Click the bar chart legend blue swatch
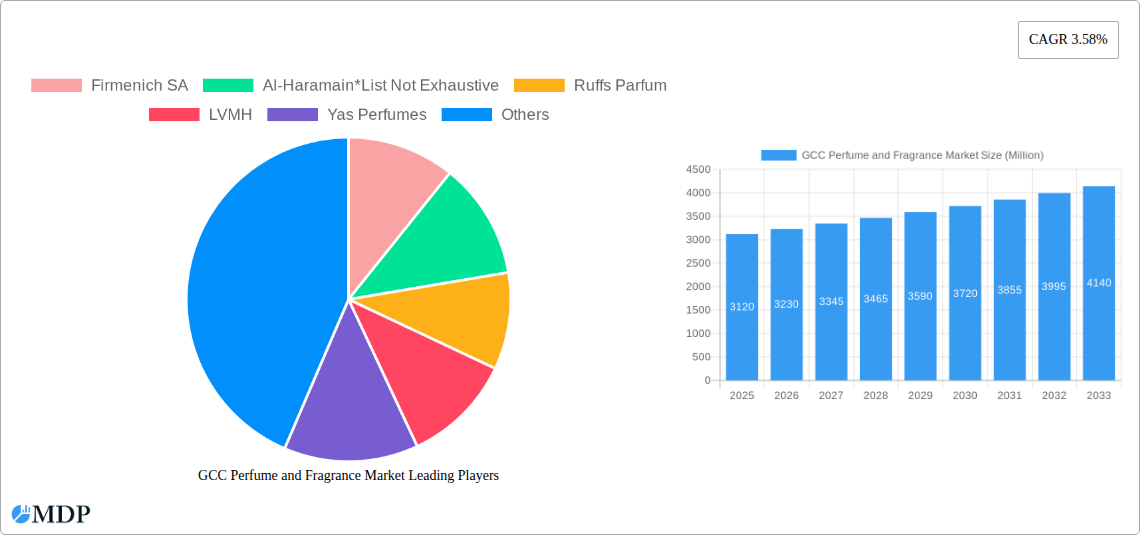The image size is (1140, 535). tap(778, 155)
